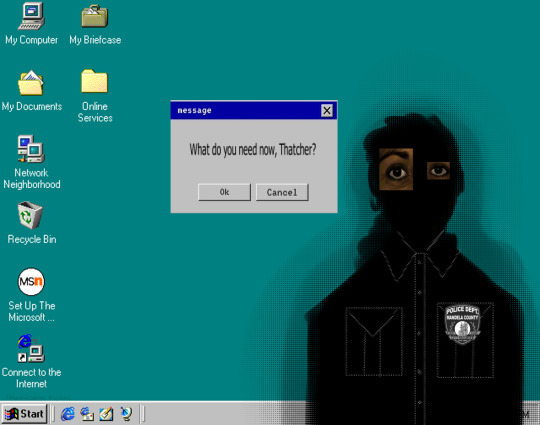The height and width of the screenshot is (425, 540).
Task: Click the message dialog title bar
Action: (x=254, y=111)
